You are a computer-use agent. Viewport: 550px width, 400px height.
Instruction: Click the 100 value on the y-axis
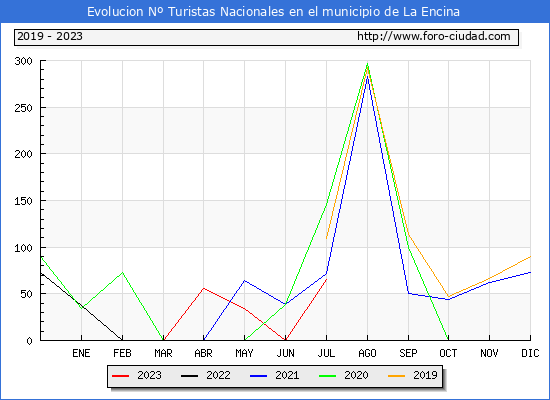23,248
